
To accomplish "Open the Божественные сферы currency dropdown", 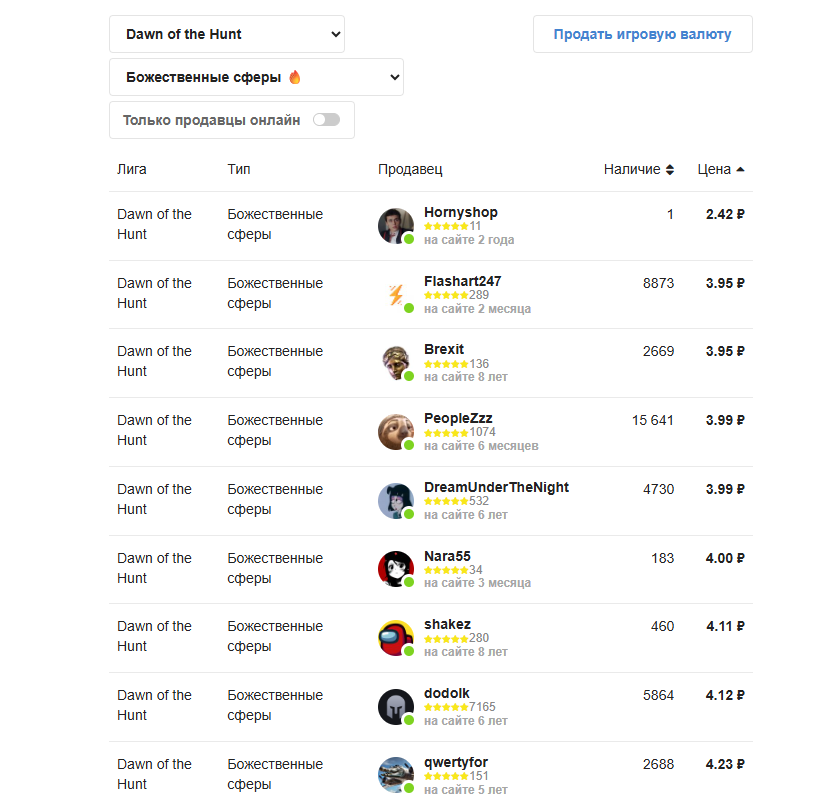I will click(256, 77).
